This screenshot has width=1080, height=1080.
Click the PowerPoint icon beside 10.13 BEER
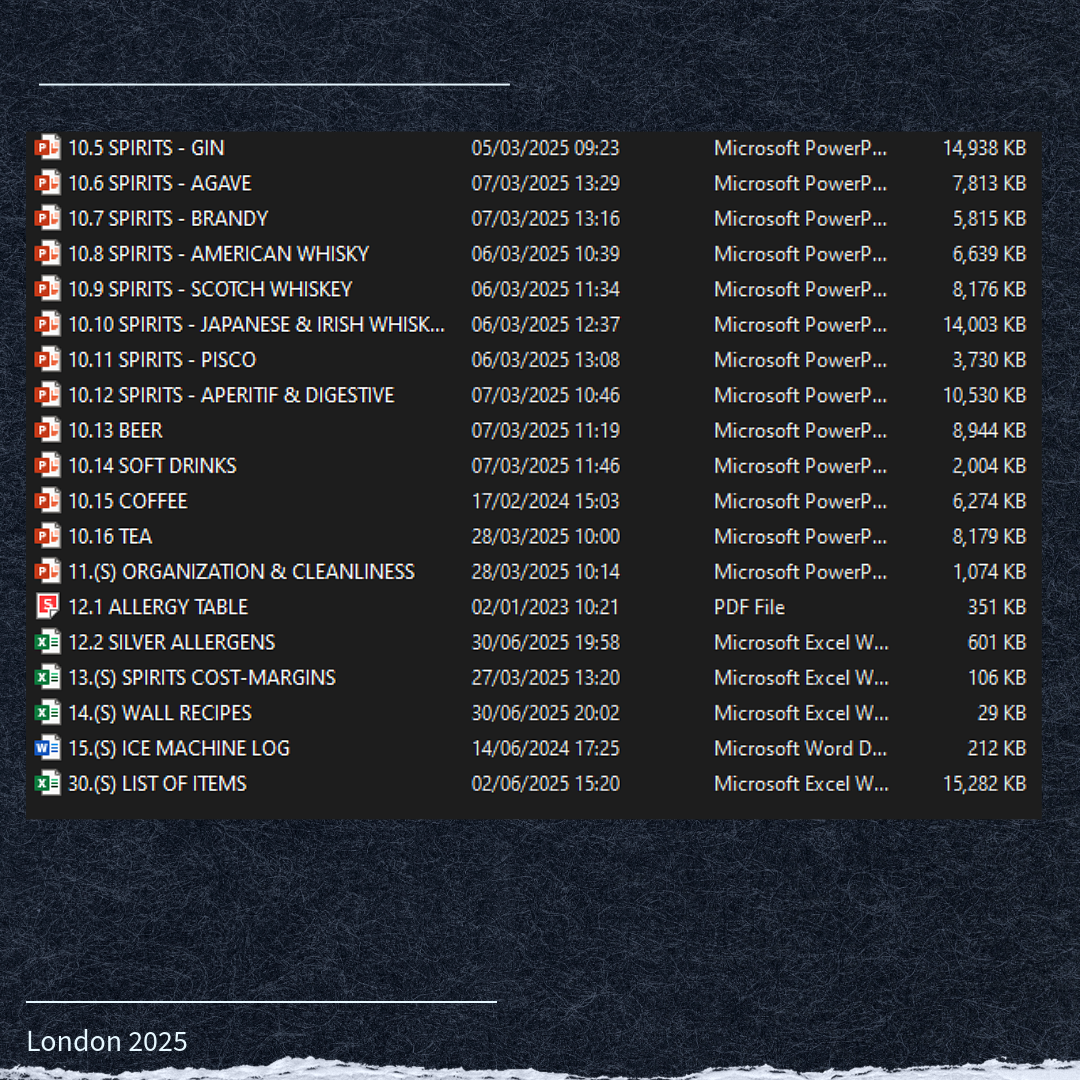[x=48, y=430]
